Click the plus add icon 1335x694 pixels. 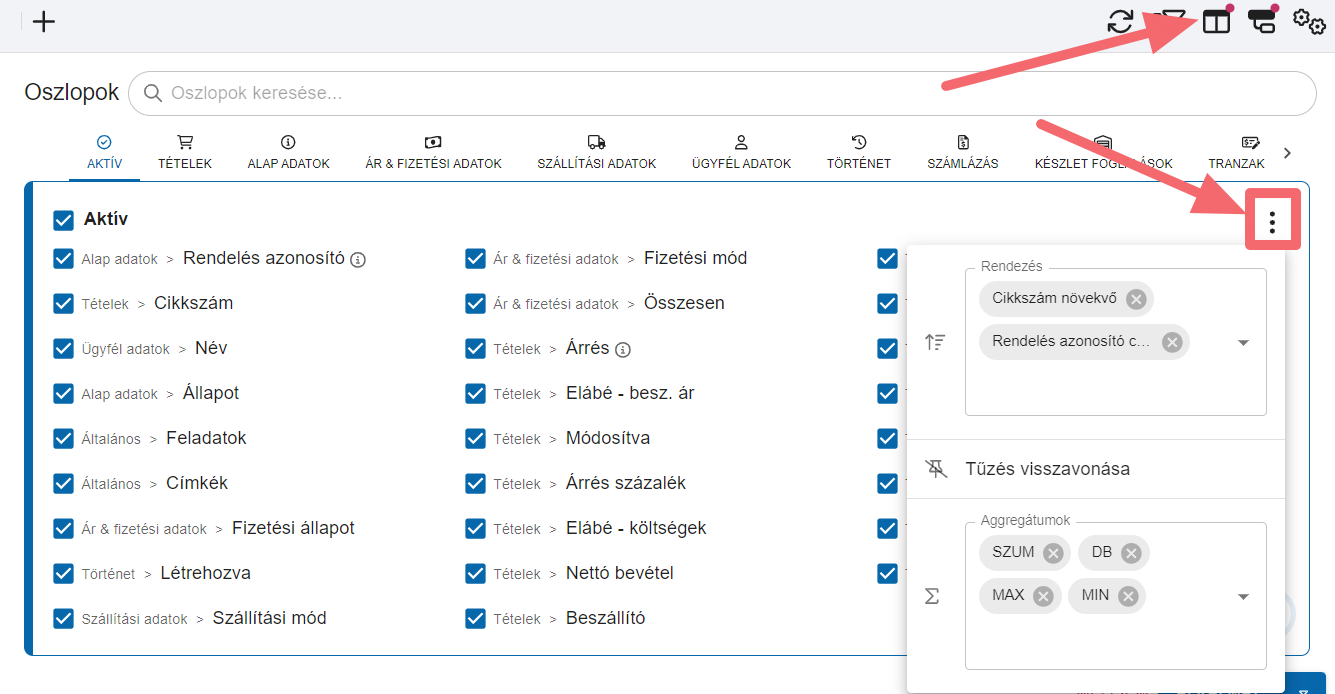click(44, 22)
